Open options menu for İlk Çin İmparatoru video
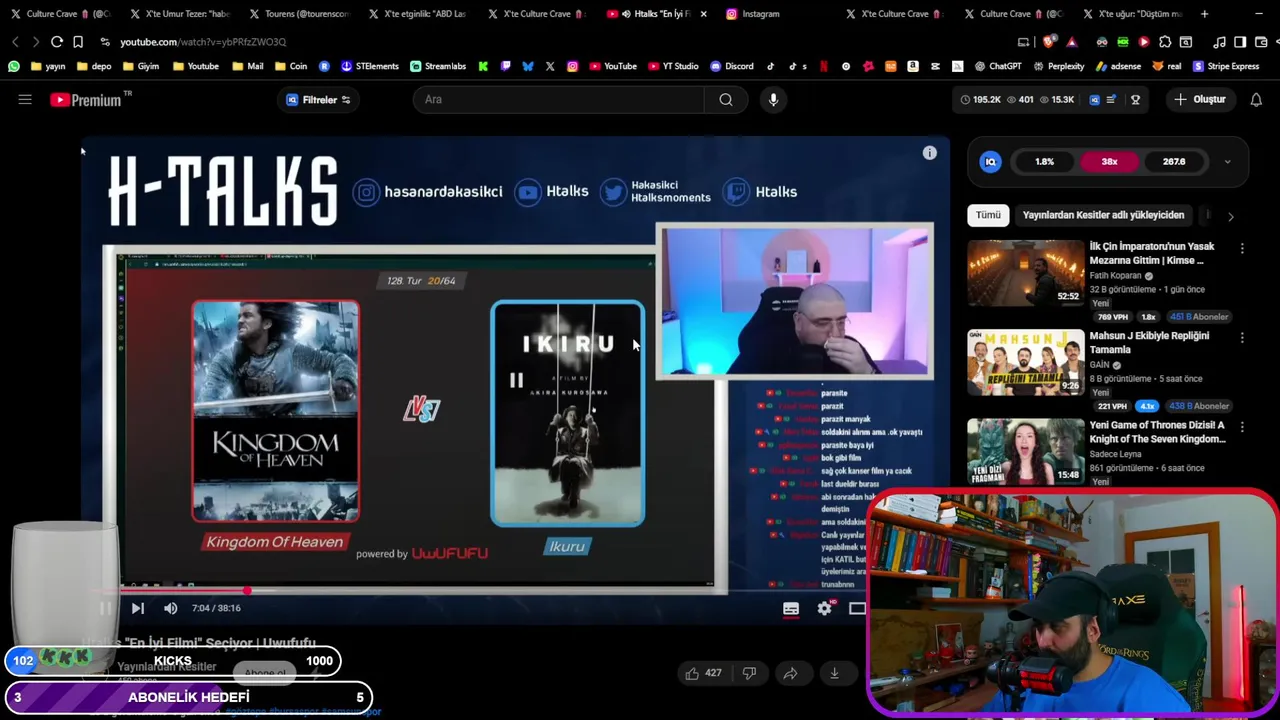 tap(1242, 248)
